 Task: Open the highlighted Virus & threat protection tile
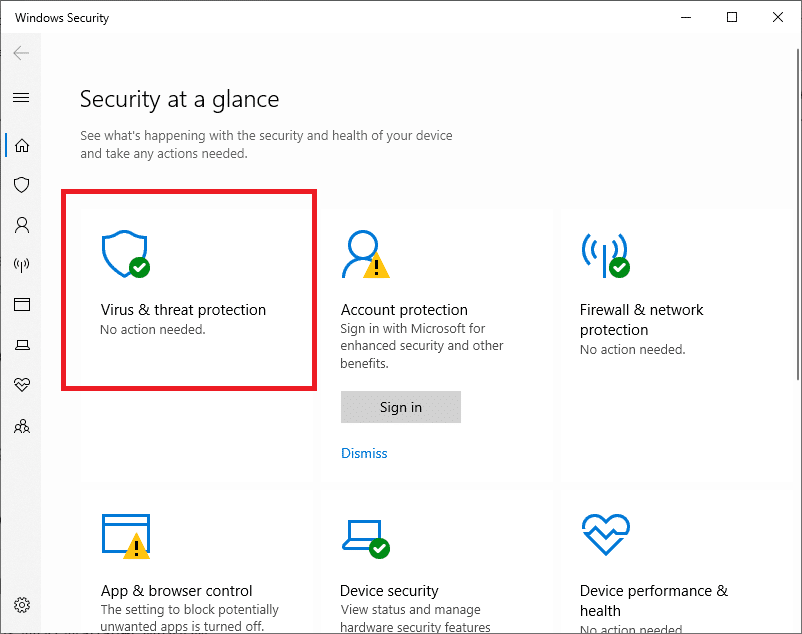tap(188, 289)
